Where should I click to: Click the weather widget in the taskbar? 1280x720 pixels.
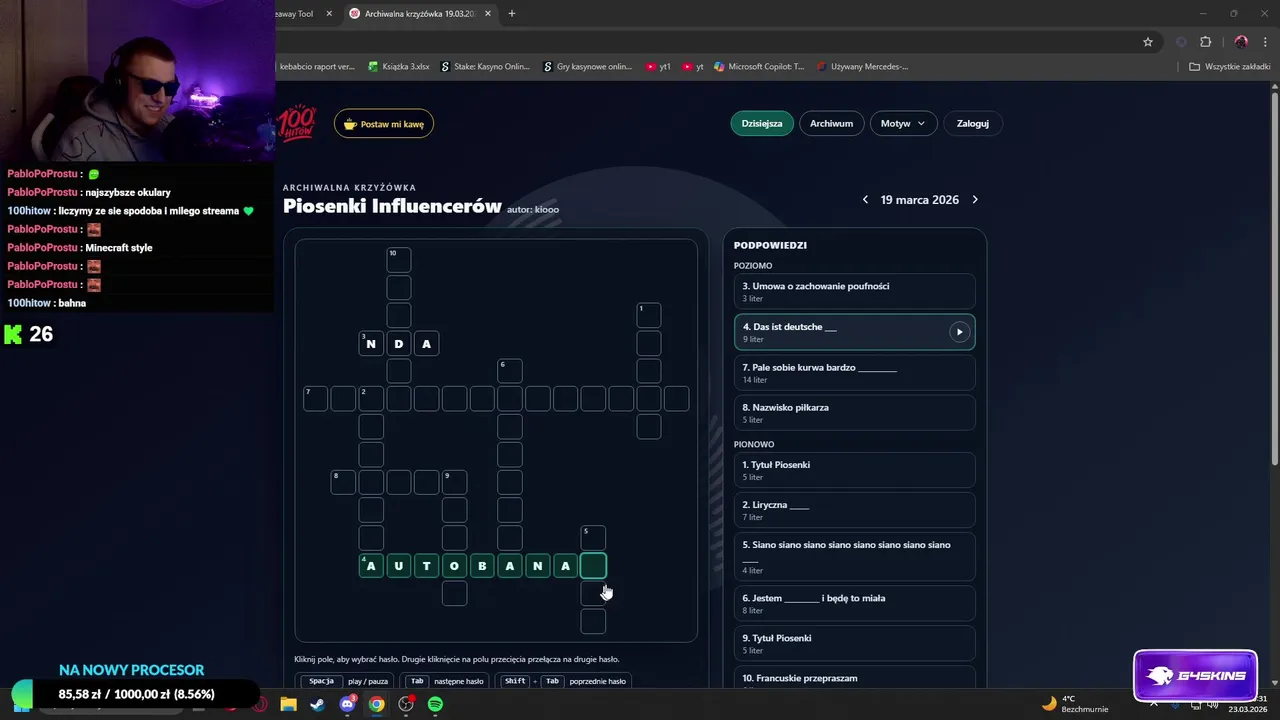(1075, 704)
